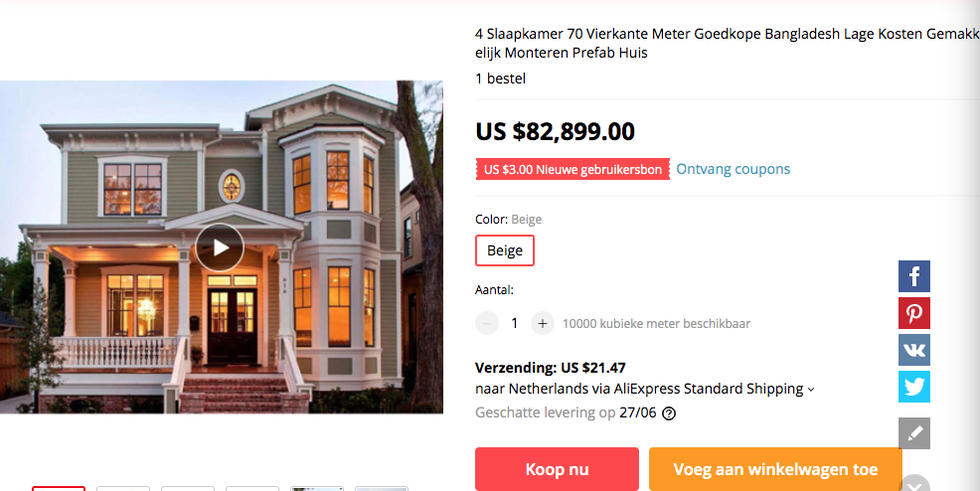Screen dimensions: 980x491
Task: Increase quantity with the plus button
Action: [x=542, y=324]
